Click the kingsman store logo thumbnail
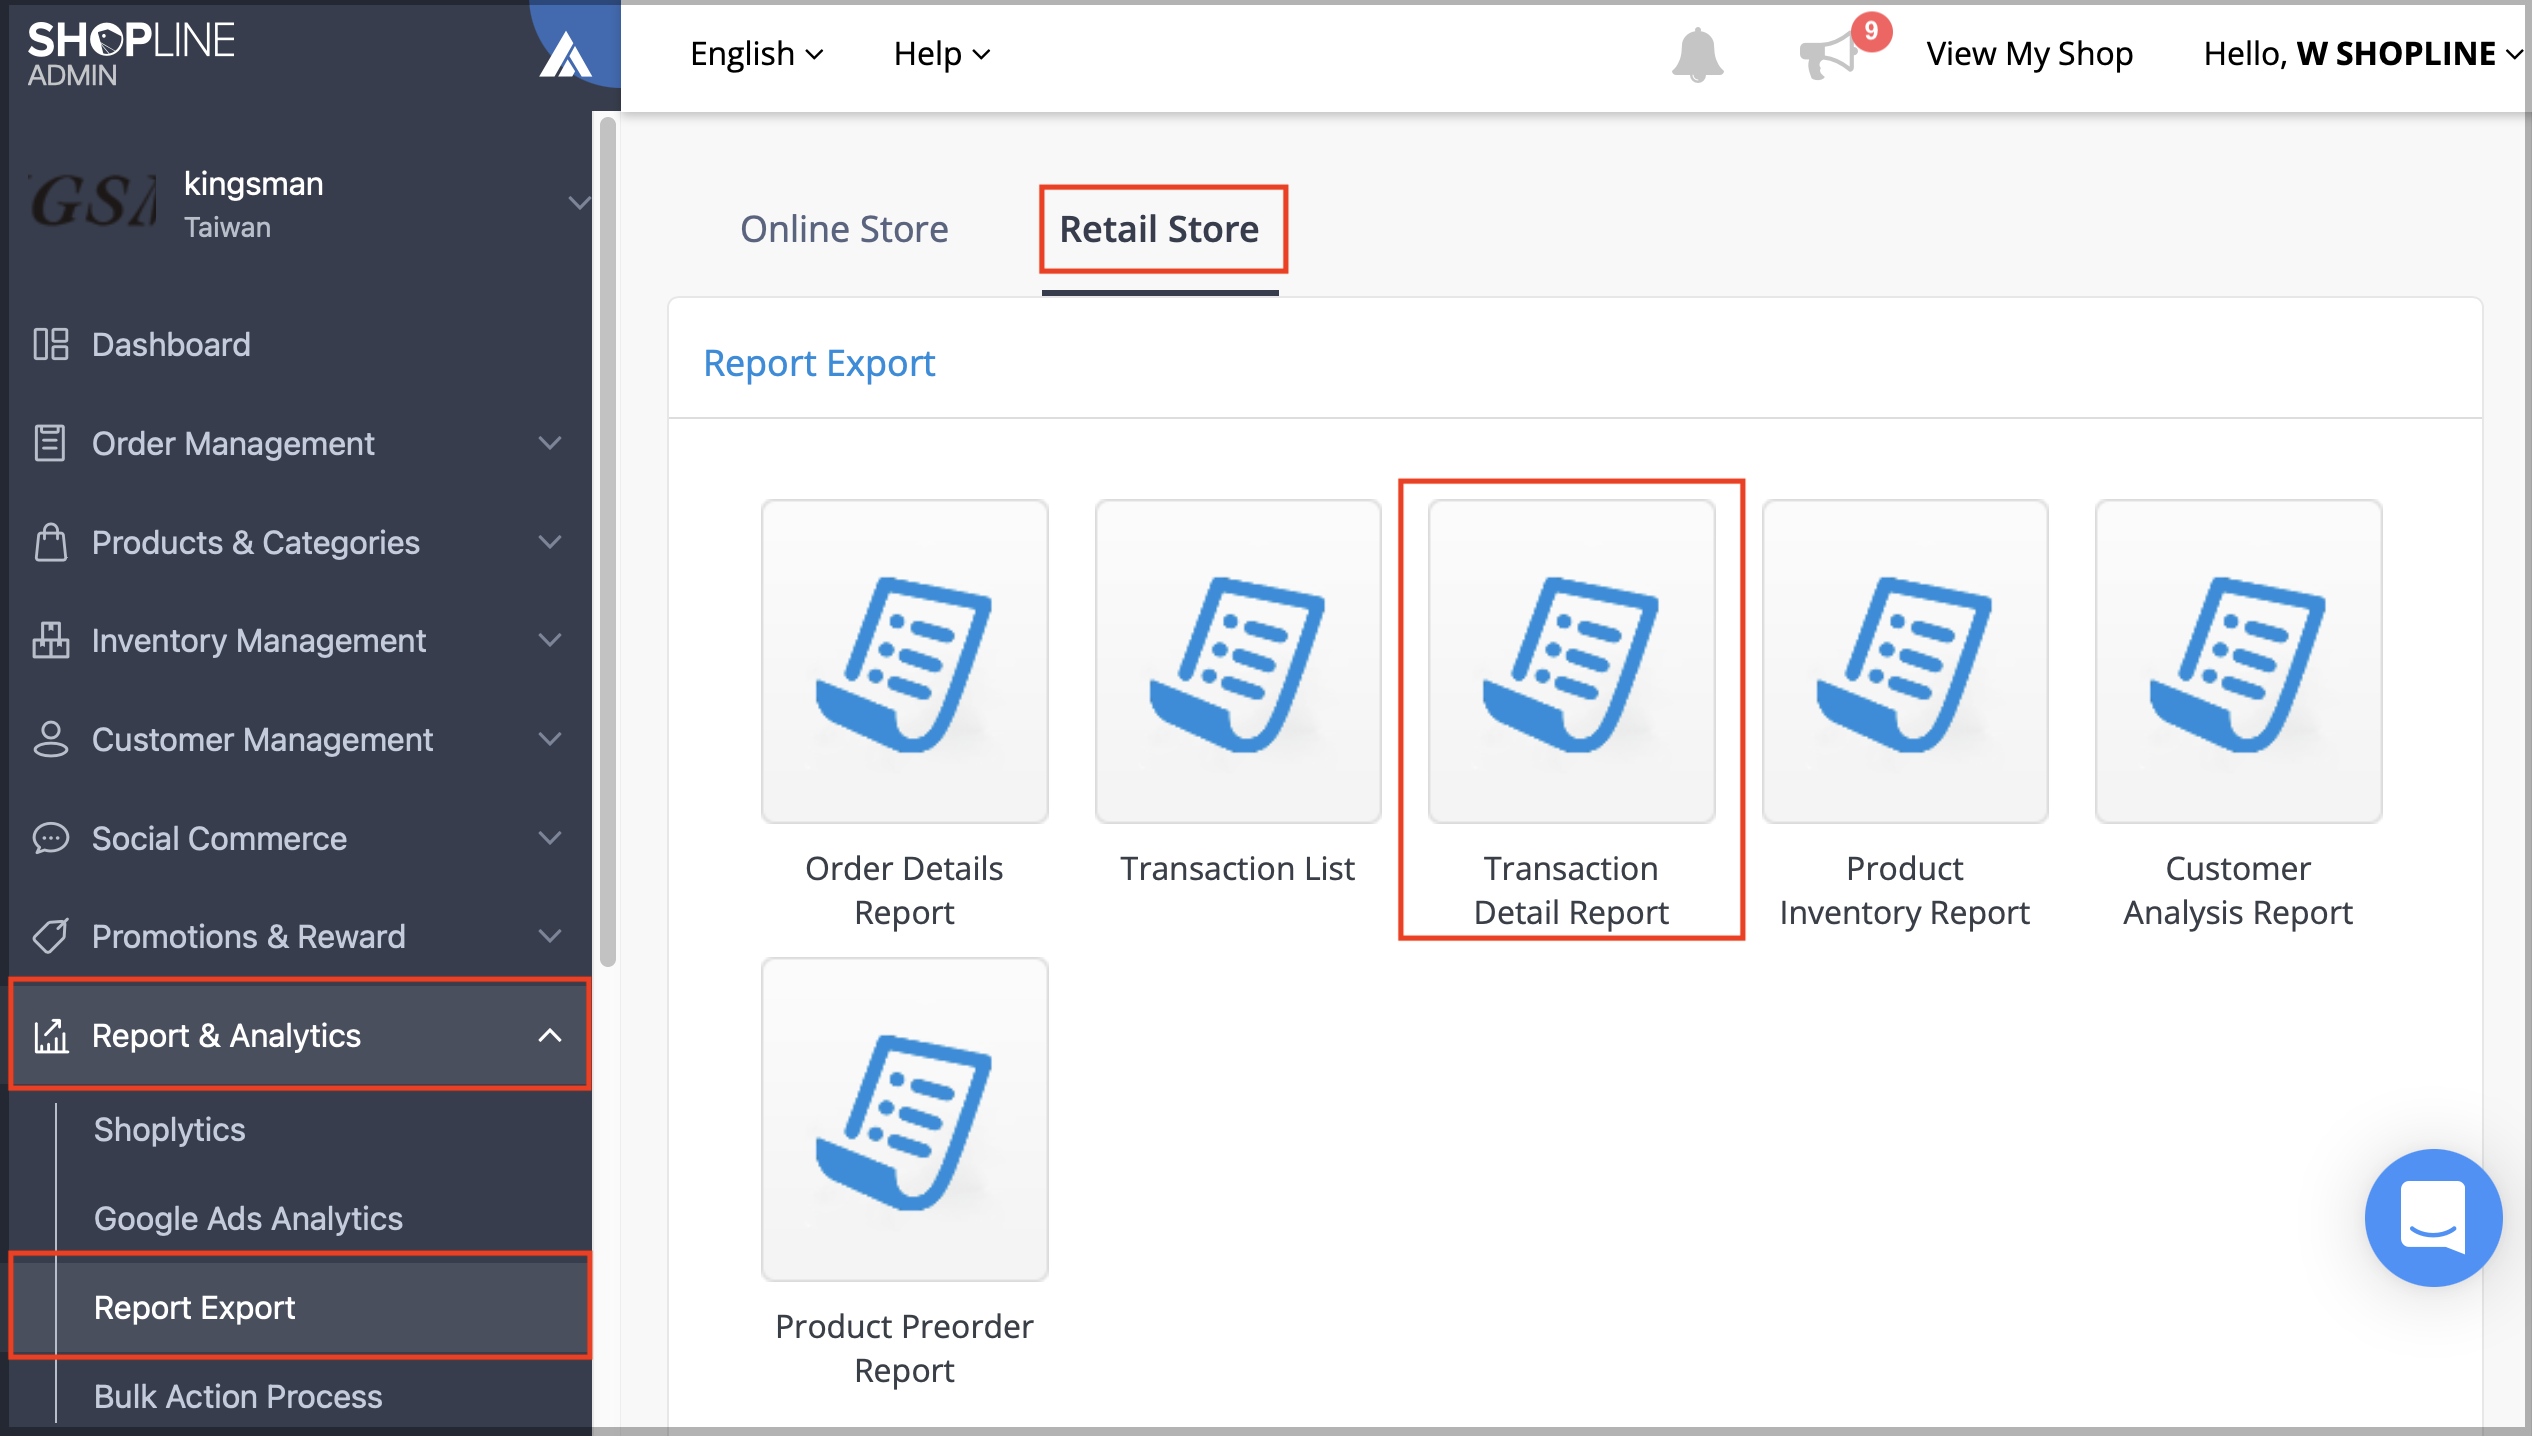Screen dimensions: 2532x1436 pos(92,203)
